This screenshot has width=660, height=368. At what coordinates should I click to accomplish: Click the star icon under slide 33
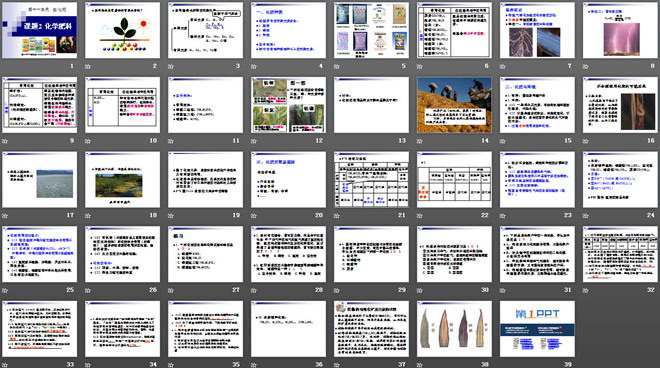5,365
